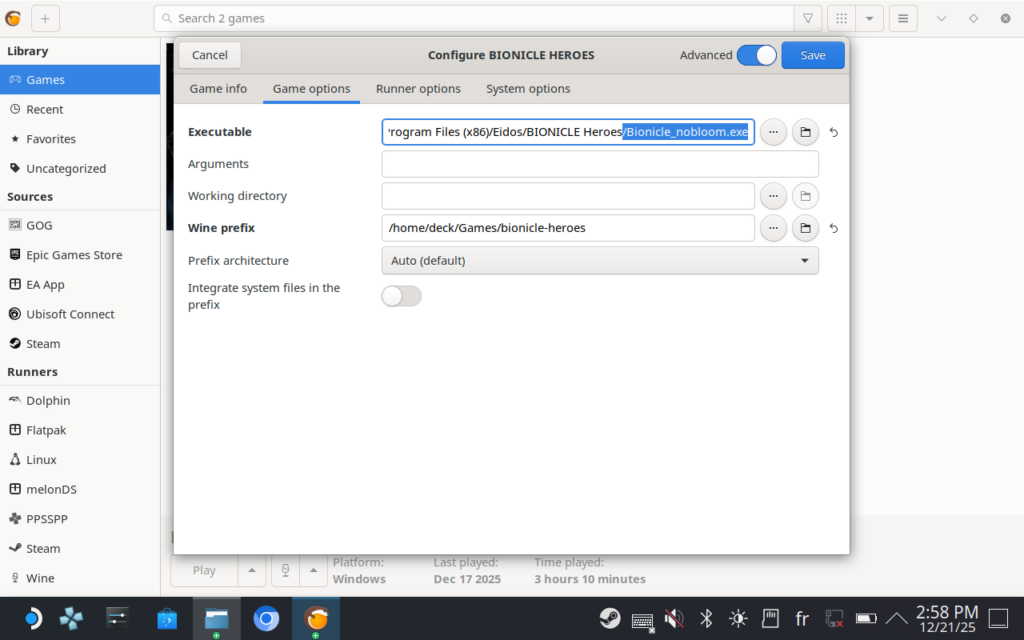Enable Integrate system files in the prefix

tap(401, 296)
